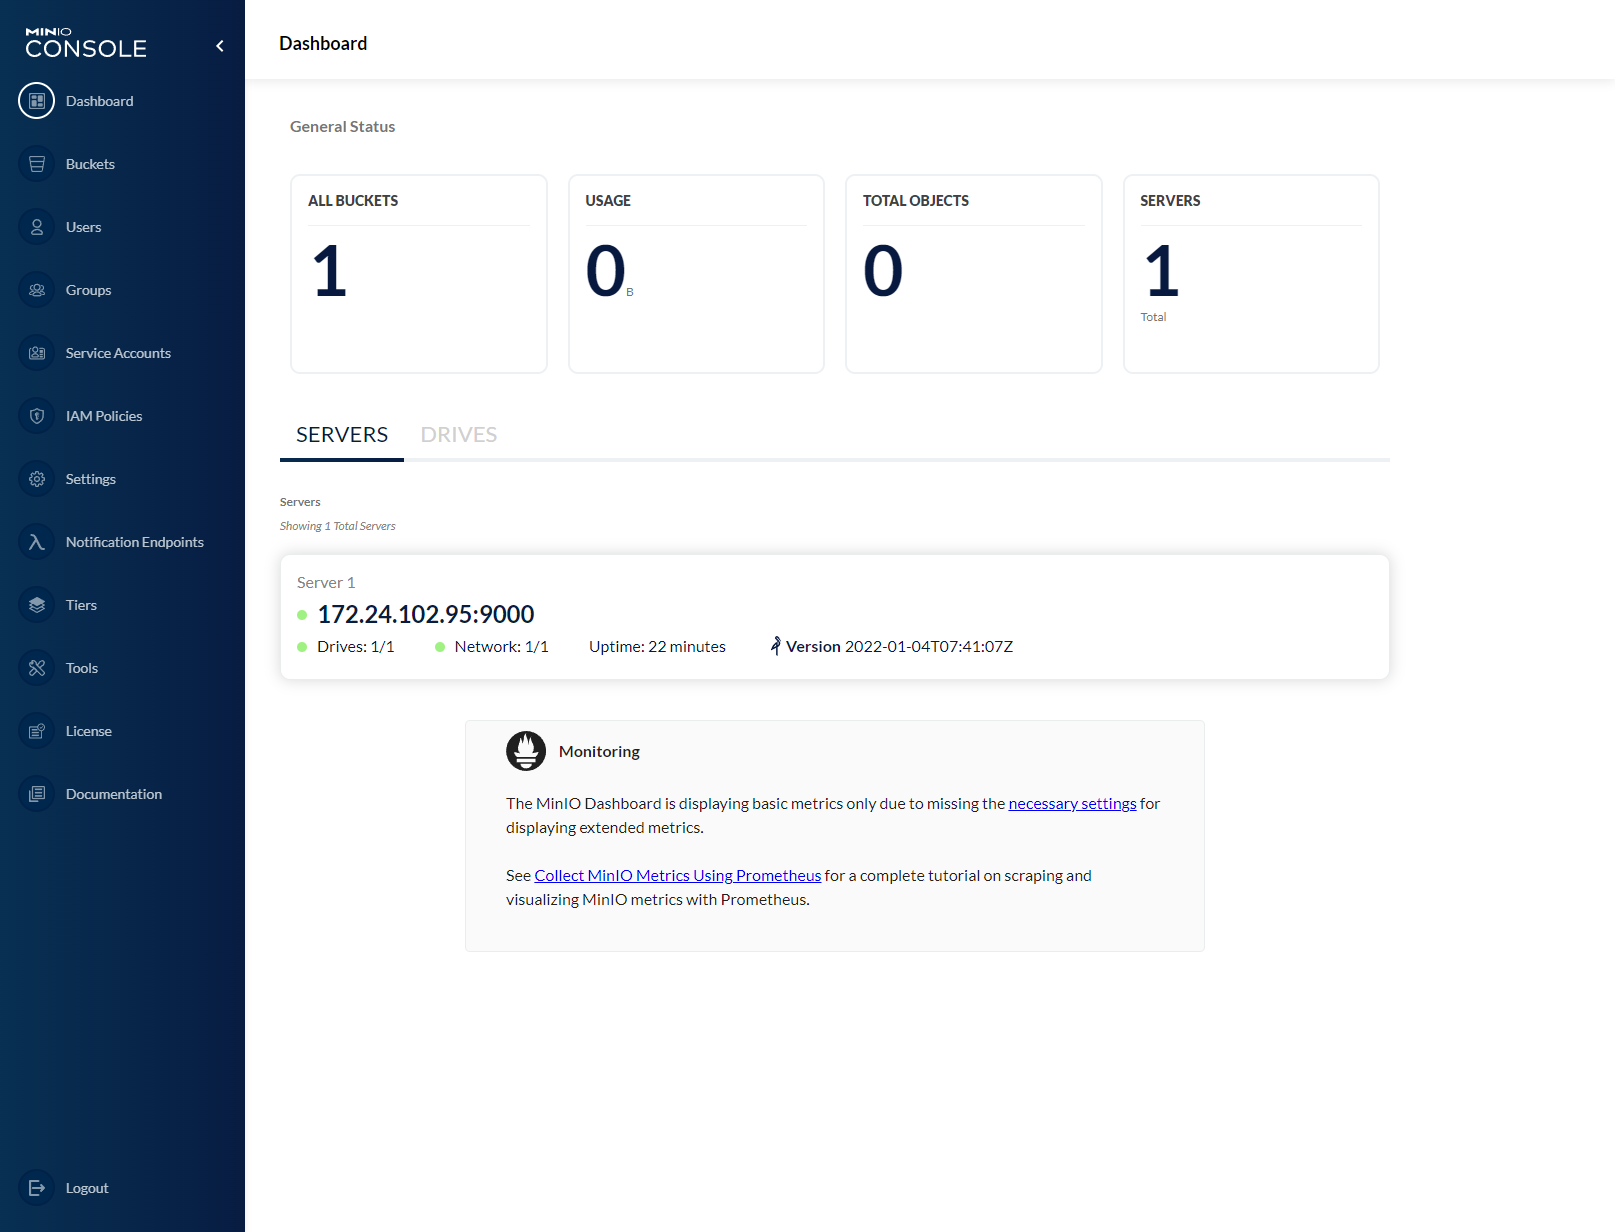Open Service Accounts menu item

tap(118, 353)
